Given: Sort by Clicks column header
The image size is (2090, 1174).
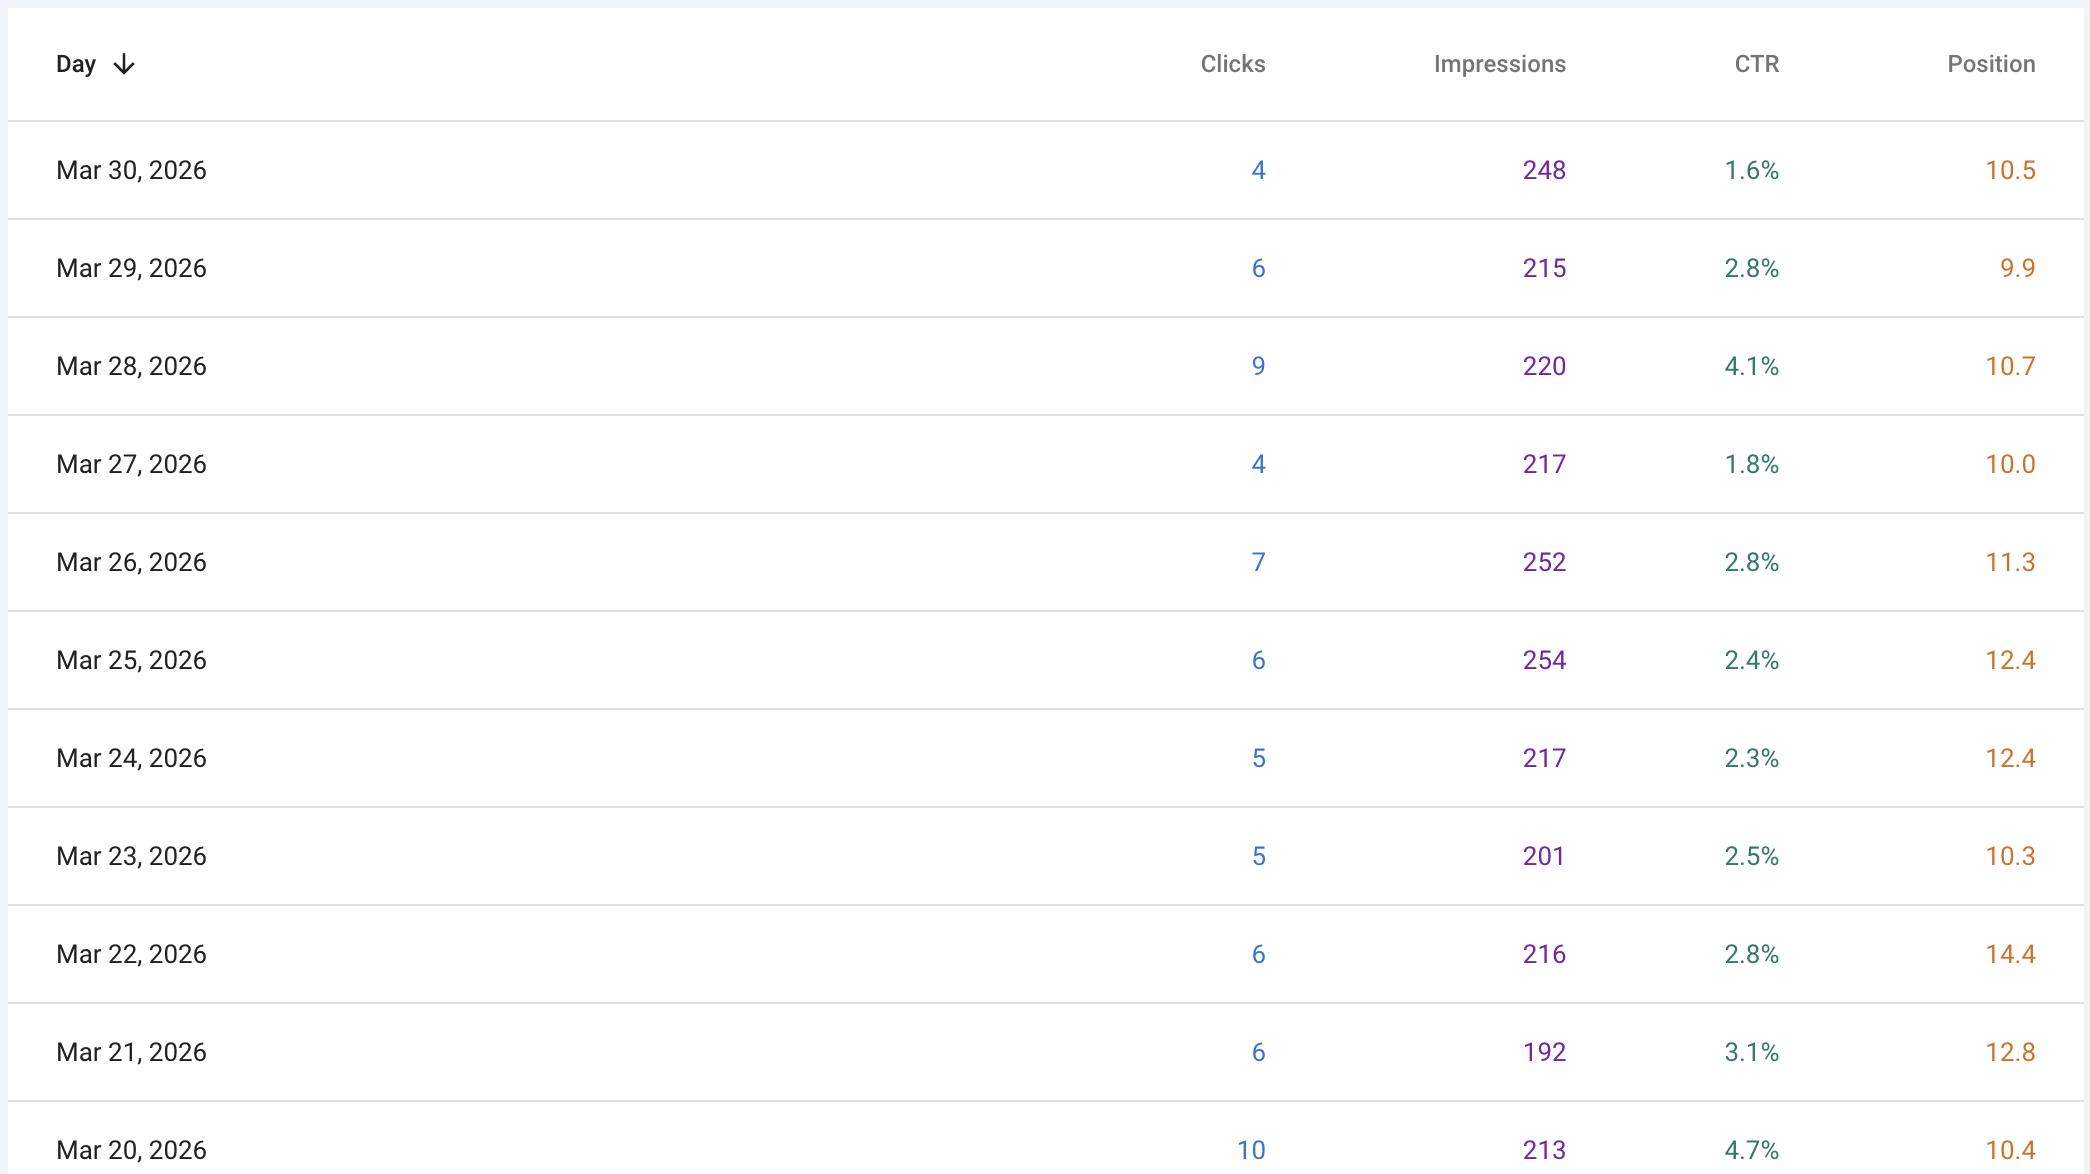Looking at the screenshot, I should coord(1232,64).
